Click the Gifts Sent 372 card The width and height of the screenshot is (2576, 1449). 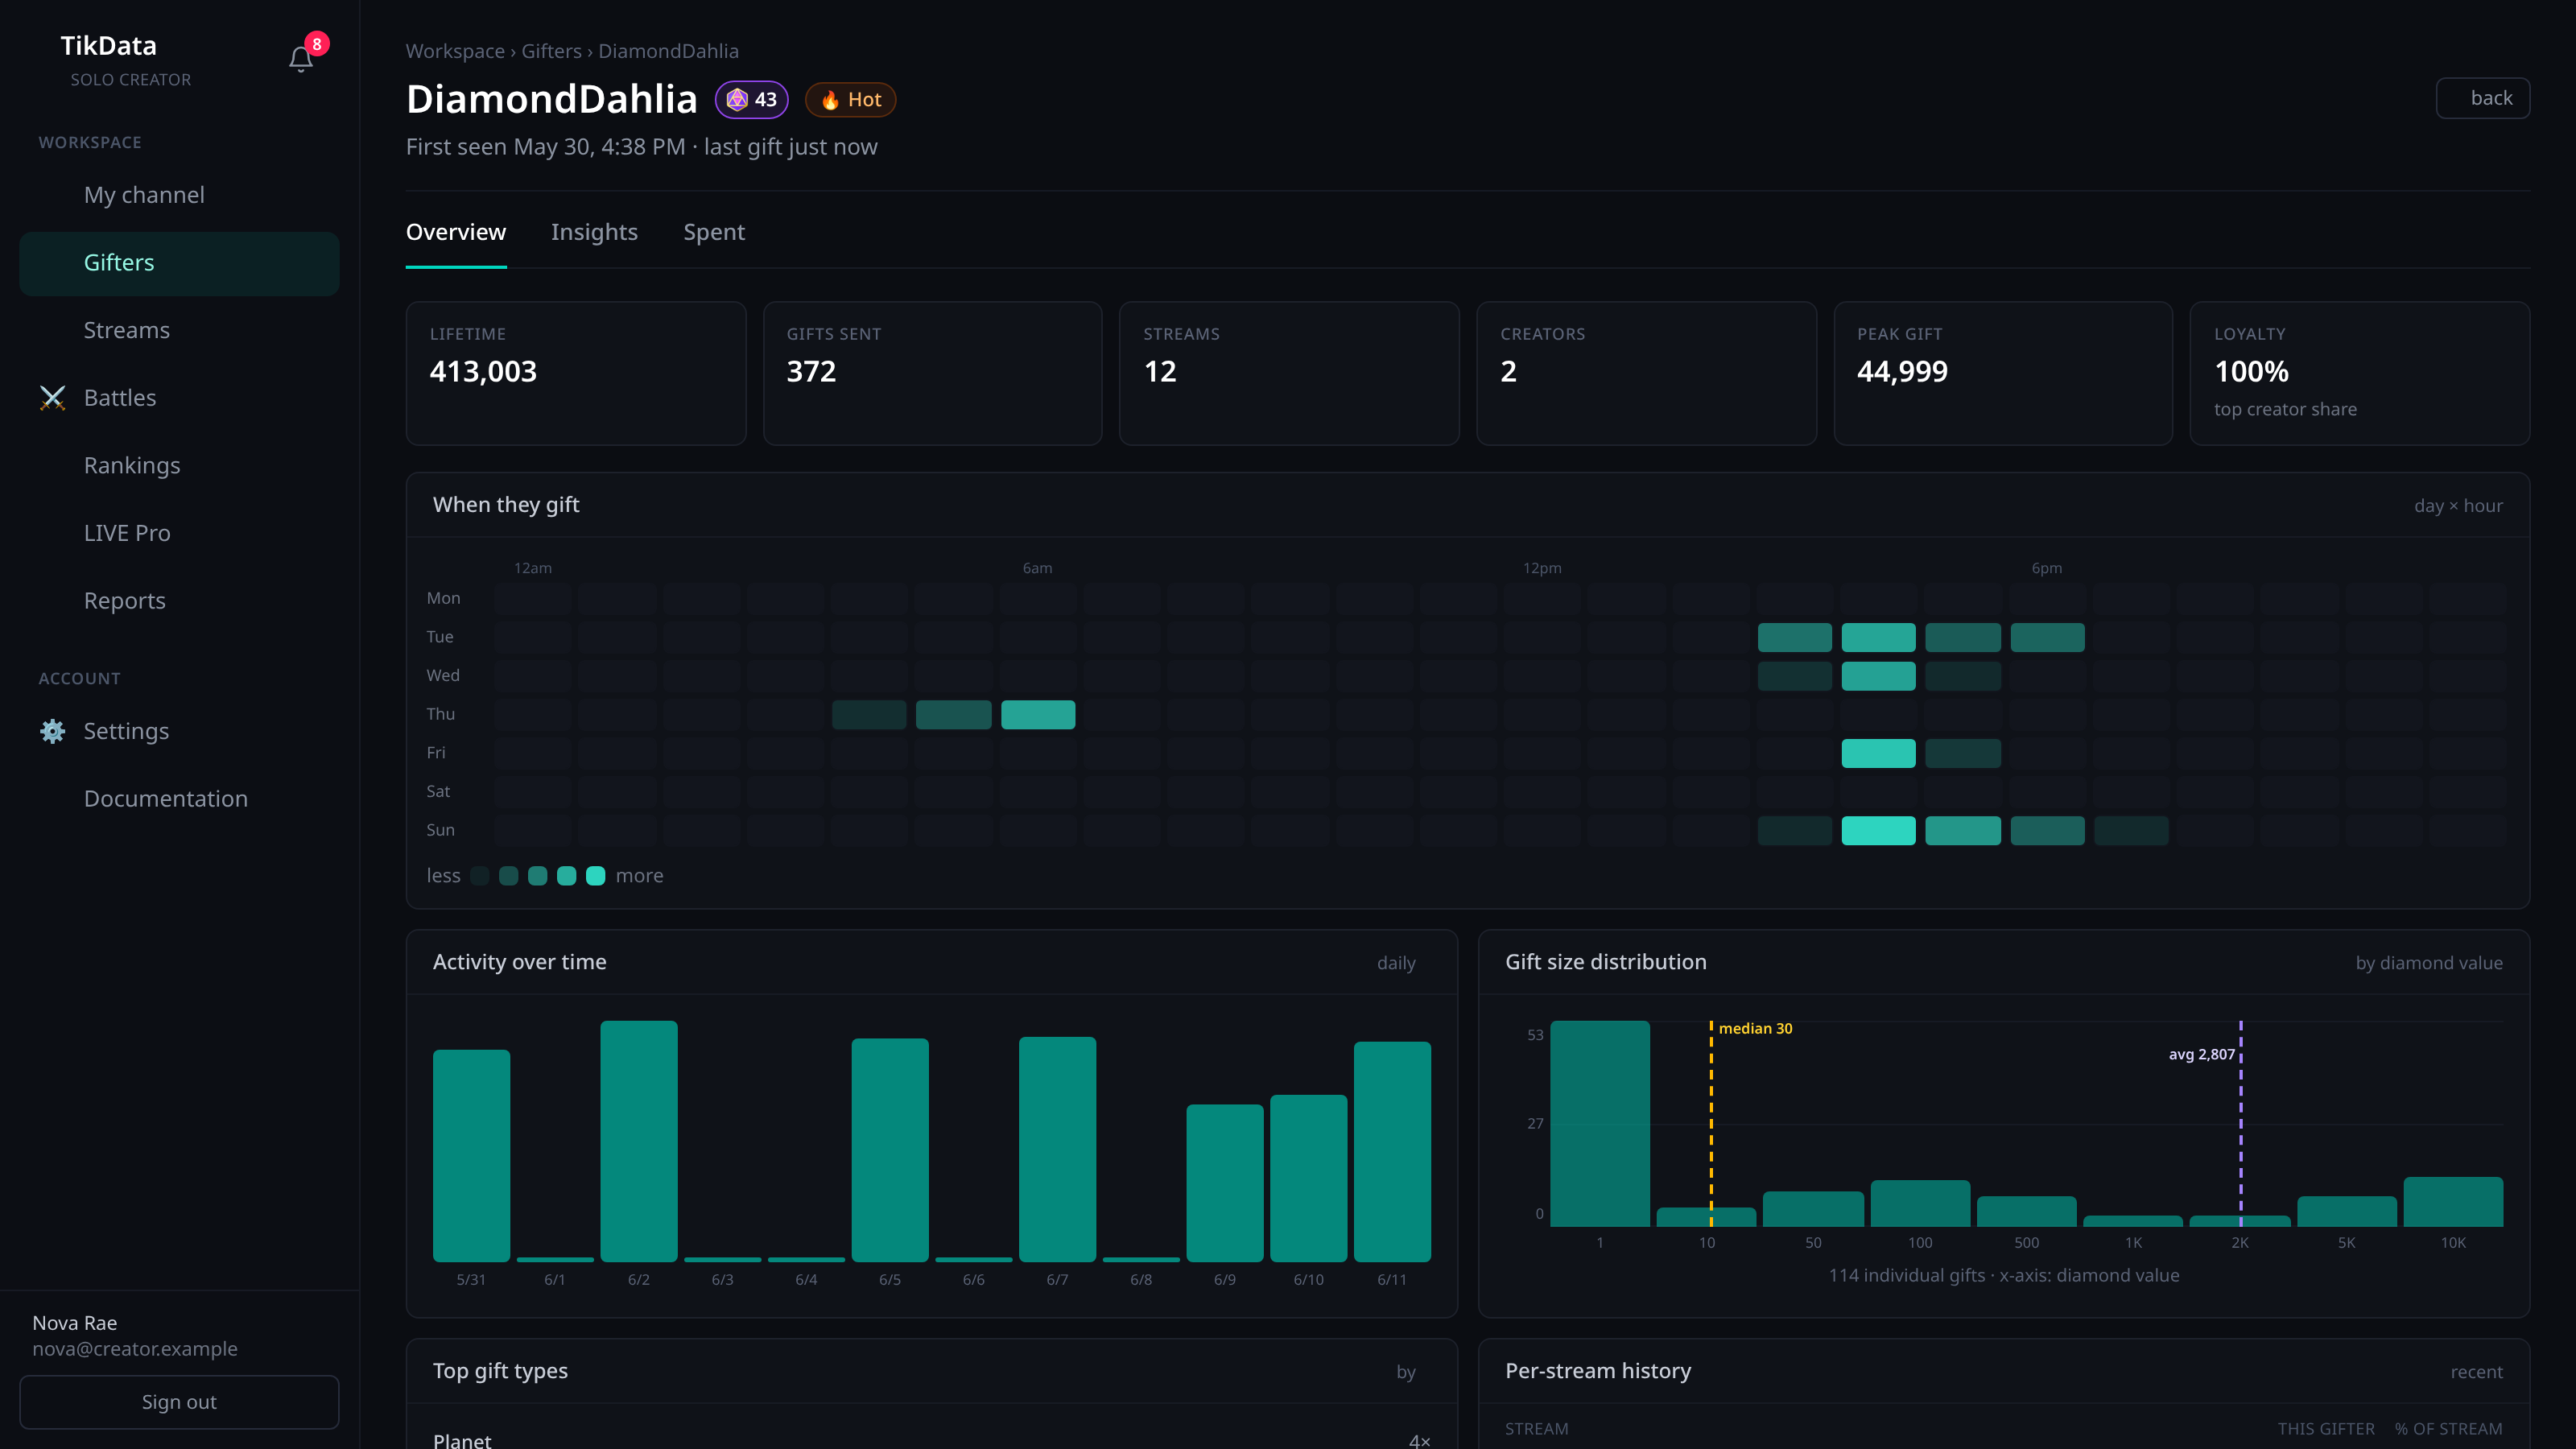pyautogui.click(x=933, y=373)
